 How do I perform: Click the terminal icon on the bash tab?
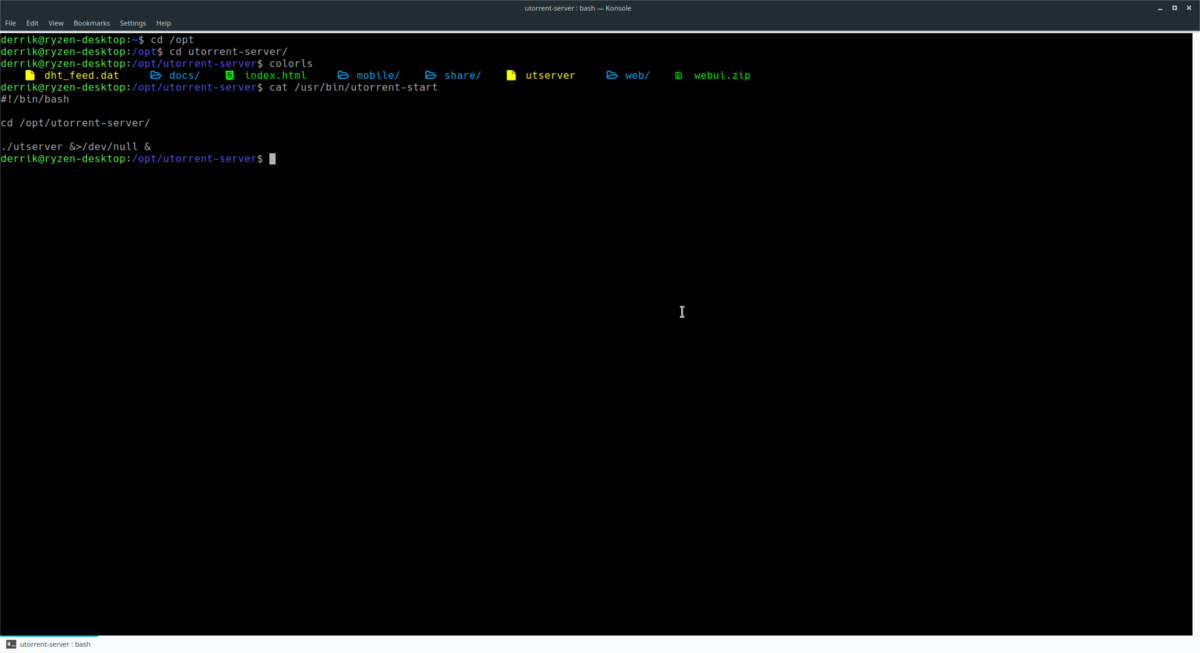tap(12, 644)
